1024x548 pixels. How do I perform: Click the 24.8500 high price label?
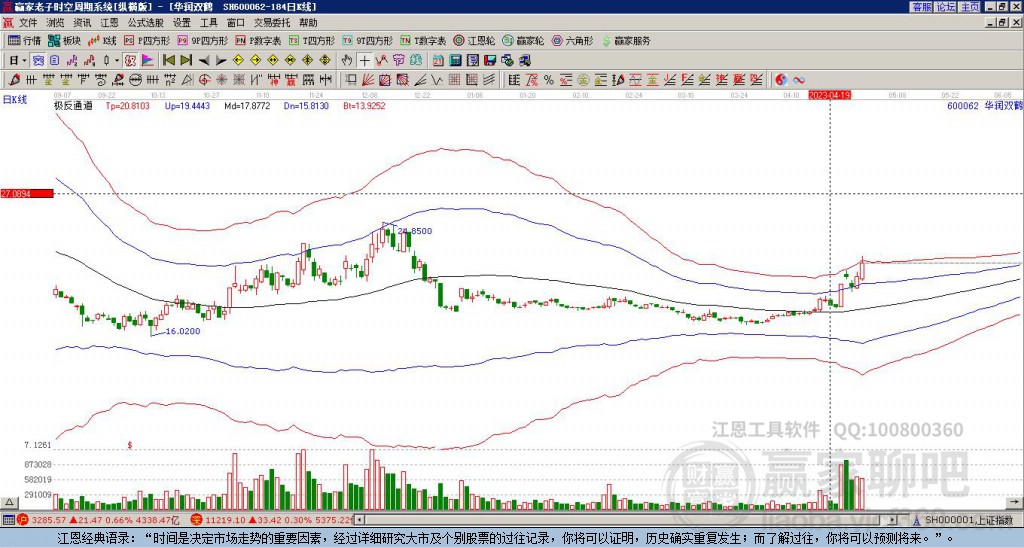point(415,231)
